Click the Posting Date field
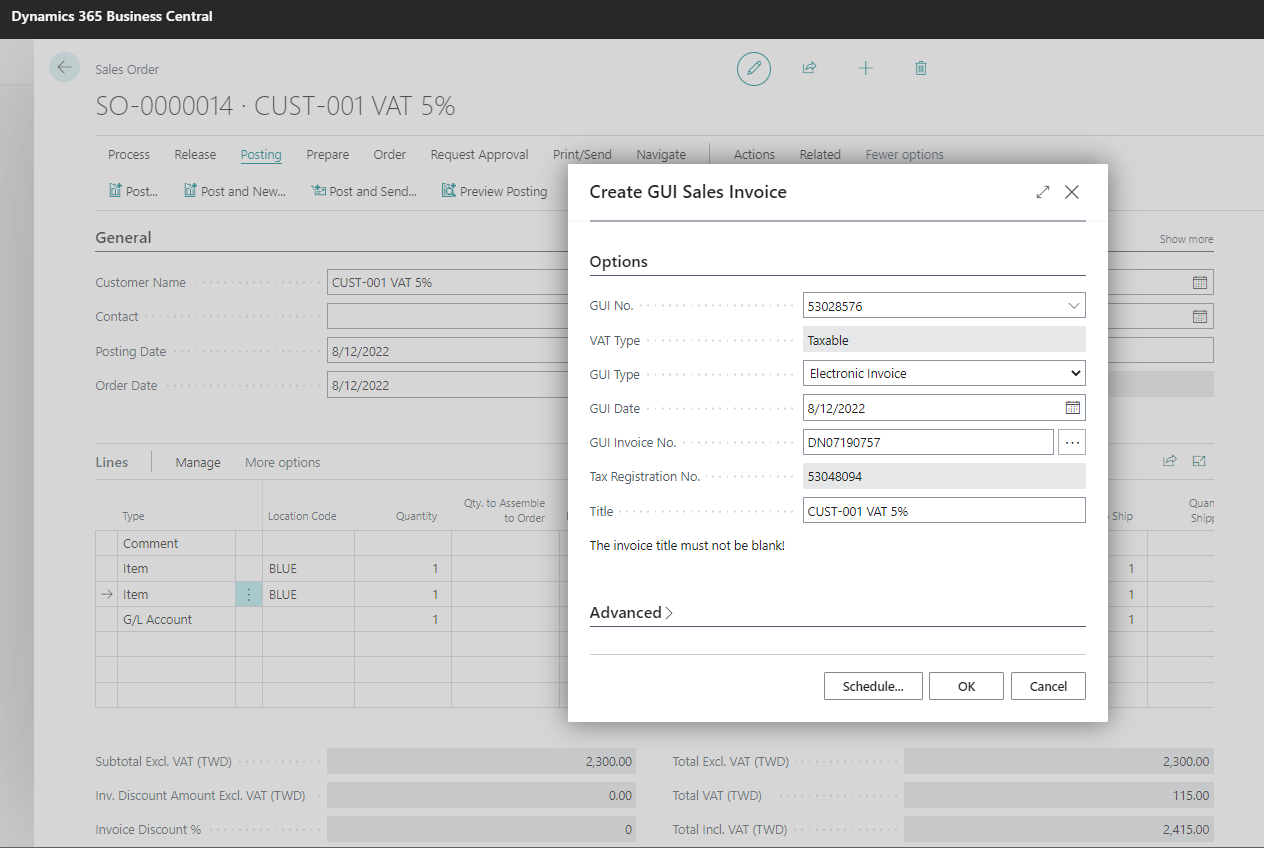Image resolution: width=1264 pixels, height=848 pixels. point(448,351)
